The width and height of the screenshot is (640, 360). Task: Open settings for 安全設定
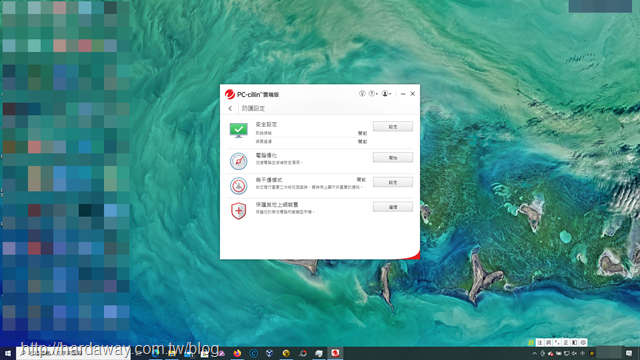pyautogui.click(x=393, y=127)
